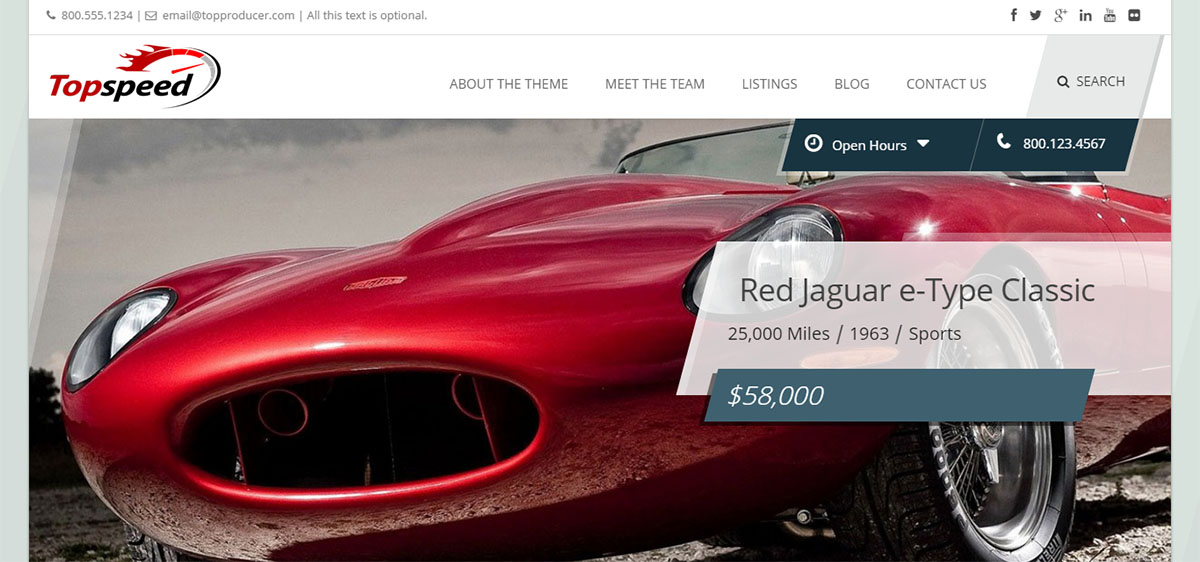Viewport: 1200px width, 562px height.
Task: Click the email@topproducer.com link
Action: 228,15
